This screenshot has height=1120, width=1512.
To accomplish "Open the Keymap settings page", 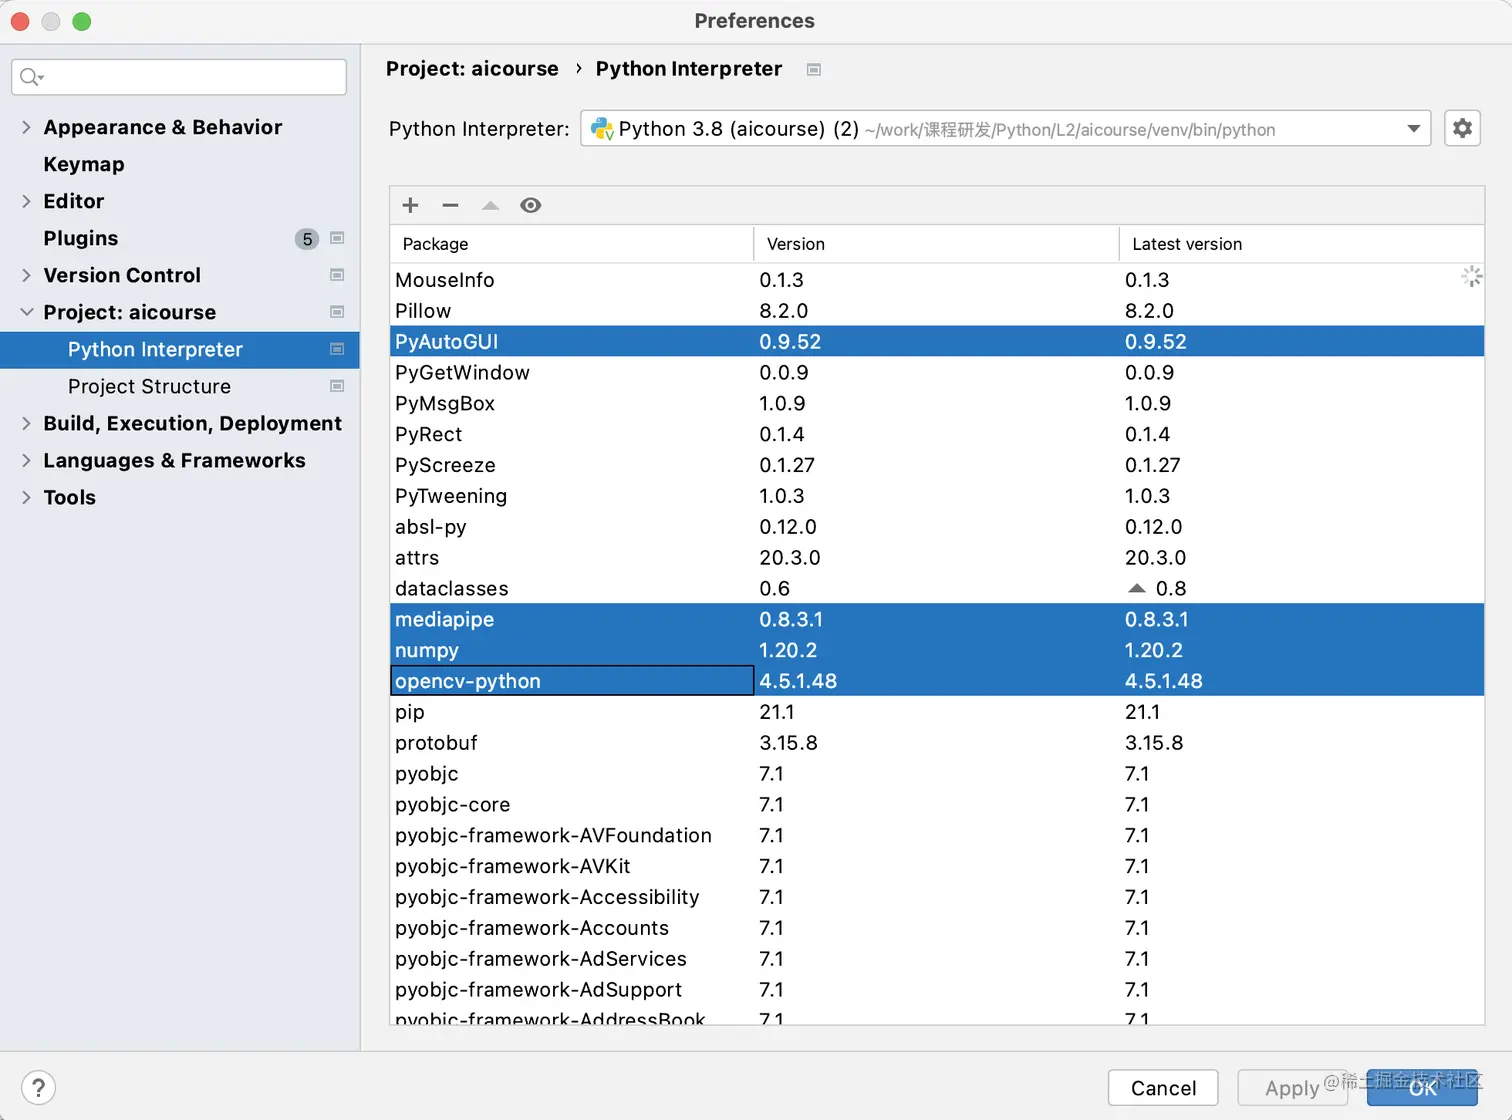I will (84, 164).
